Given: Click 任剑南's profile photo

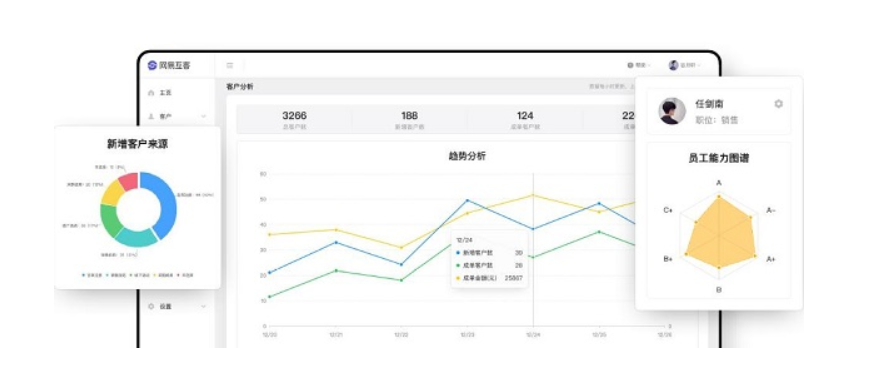Looking at the screenshot, I should [672, 111].
